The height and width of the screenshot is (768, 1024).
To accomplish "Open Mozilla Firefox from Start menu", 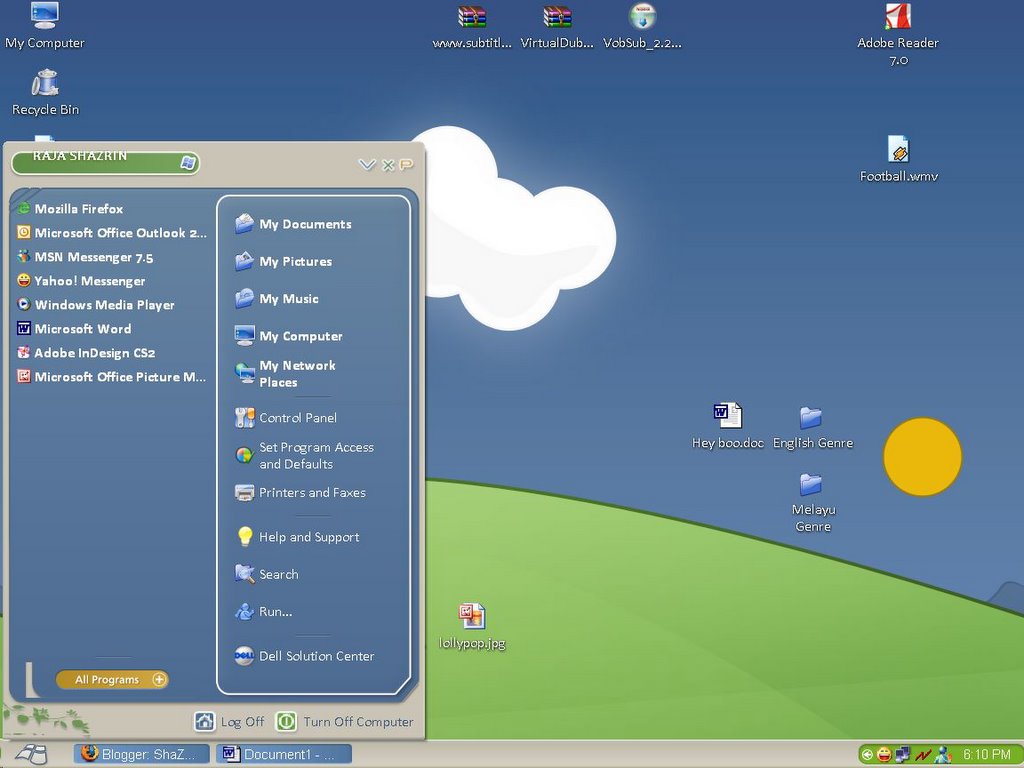I will [71, 209].
